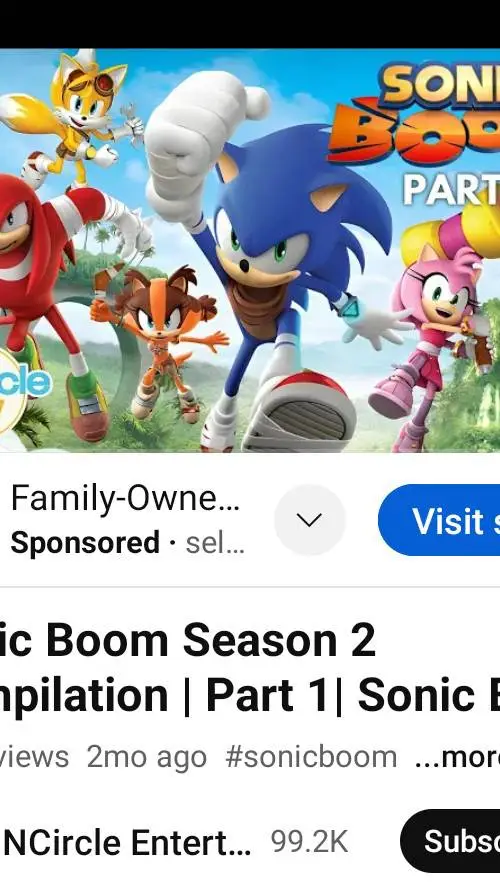Expand the ad details chevron button

point(309,519)
